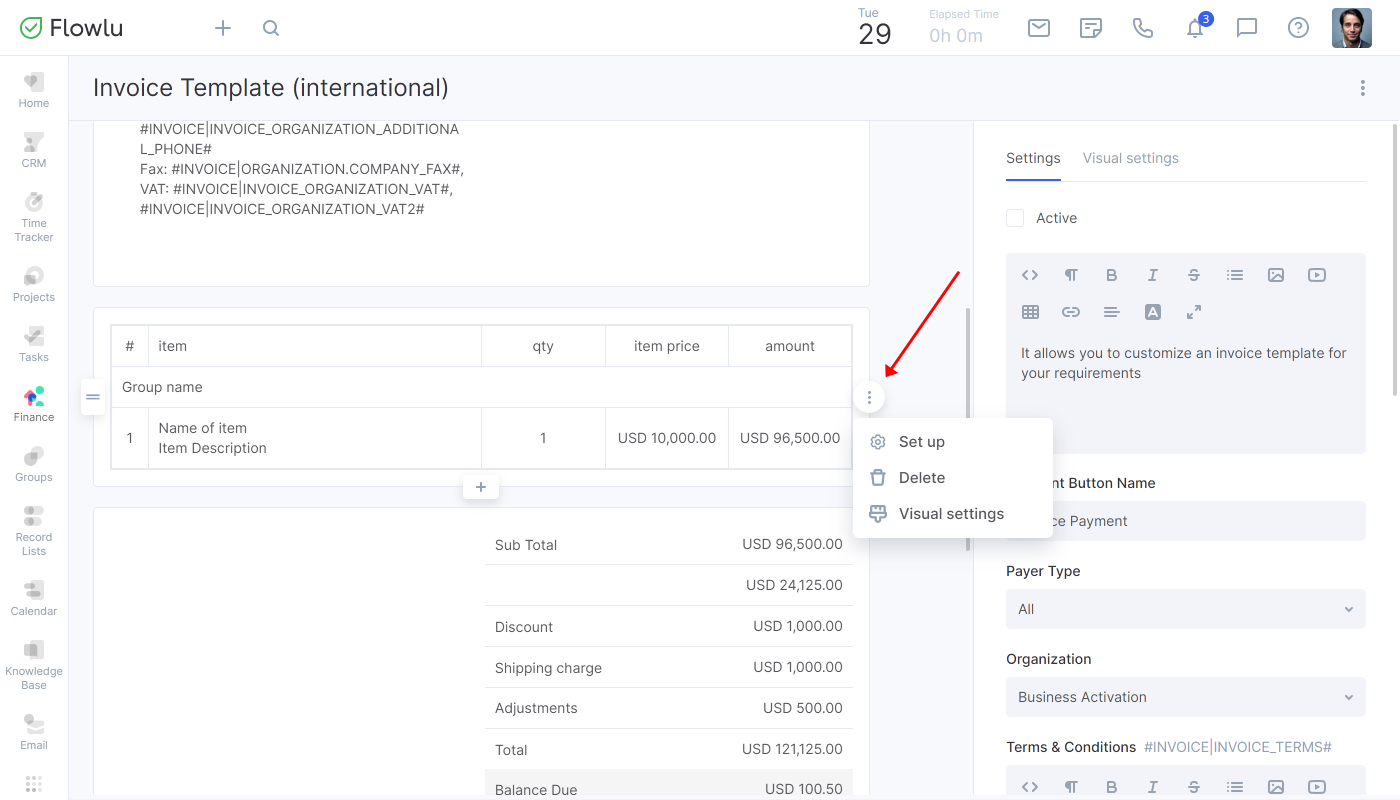Click the italic formatting icon
Viewport: 1400px width, 800px height.
click(1152, 275)
